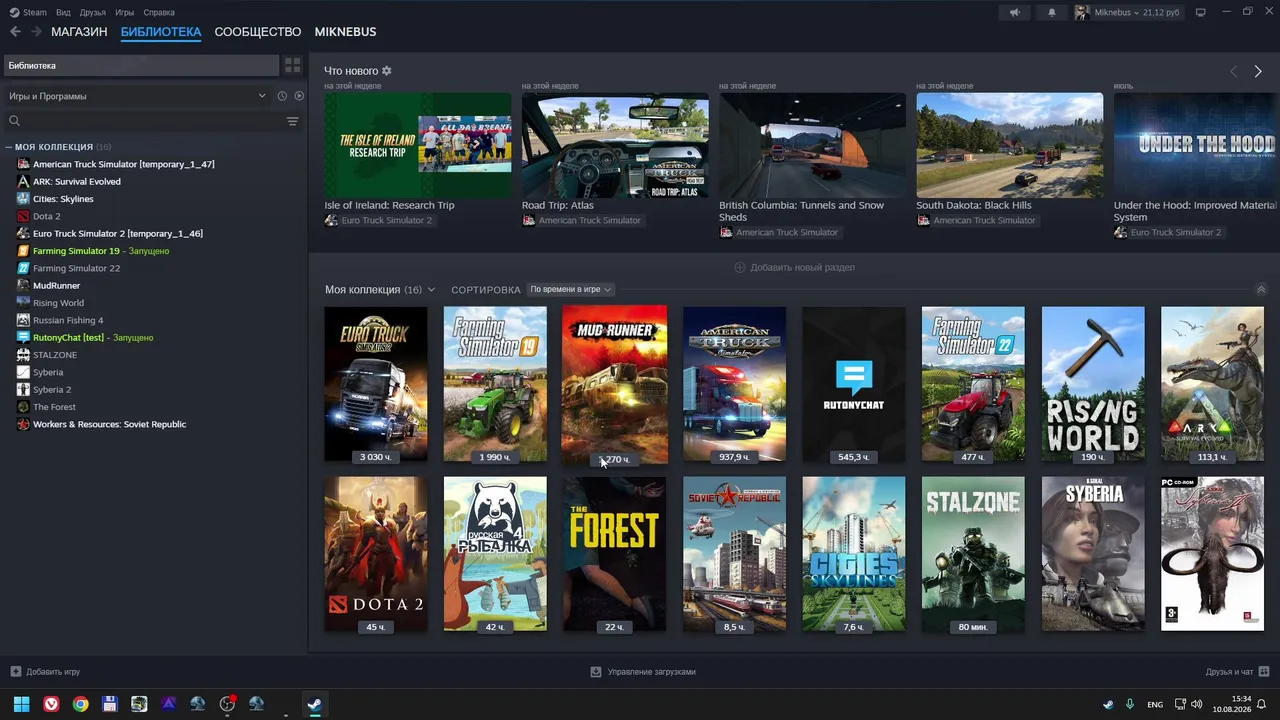Toggle the collections grid view button
1280x720 pixels.
(x=293, y=65)
